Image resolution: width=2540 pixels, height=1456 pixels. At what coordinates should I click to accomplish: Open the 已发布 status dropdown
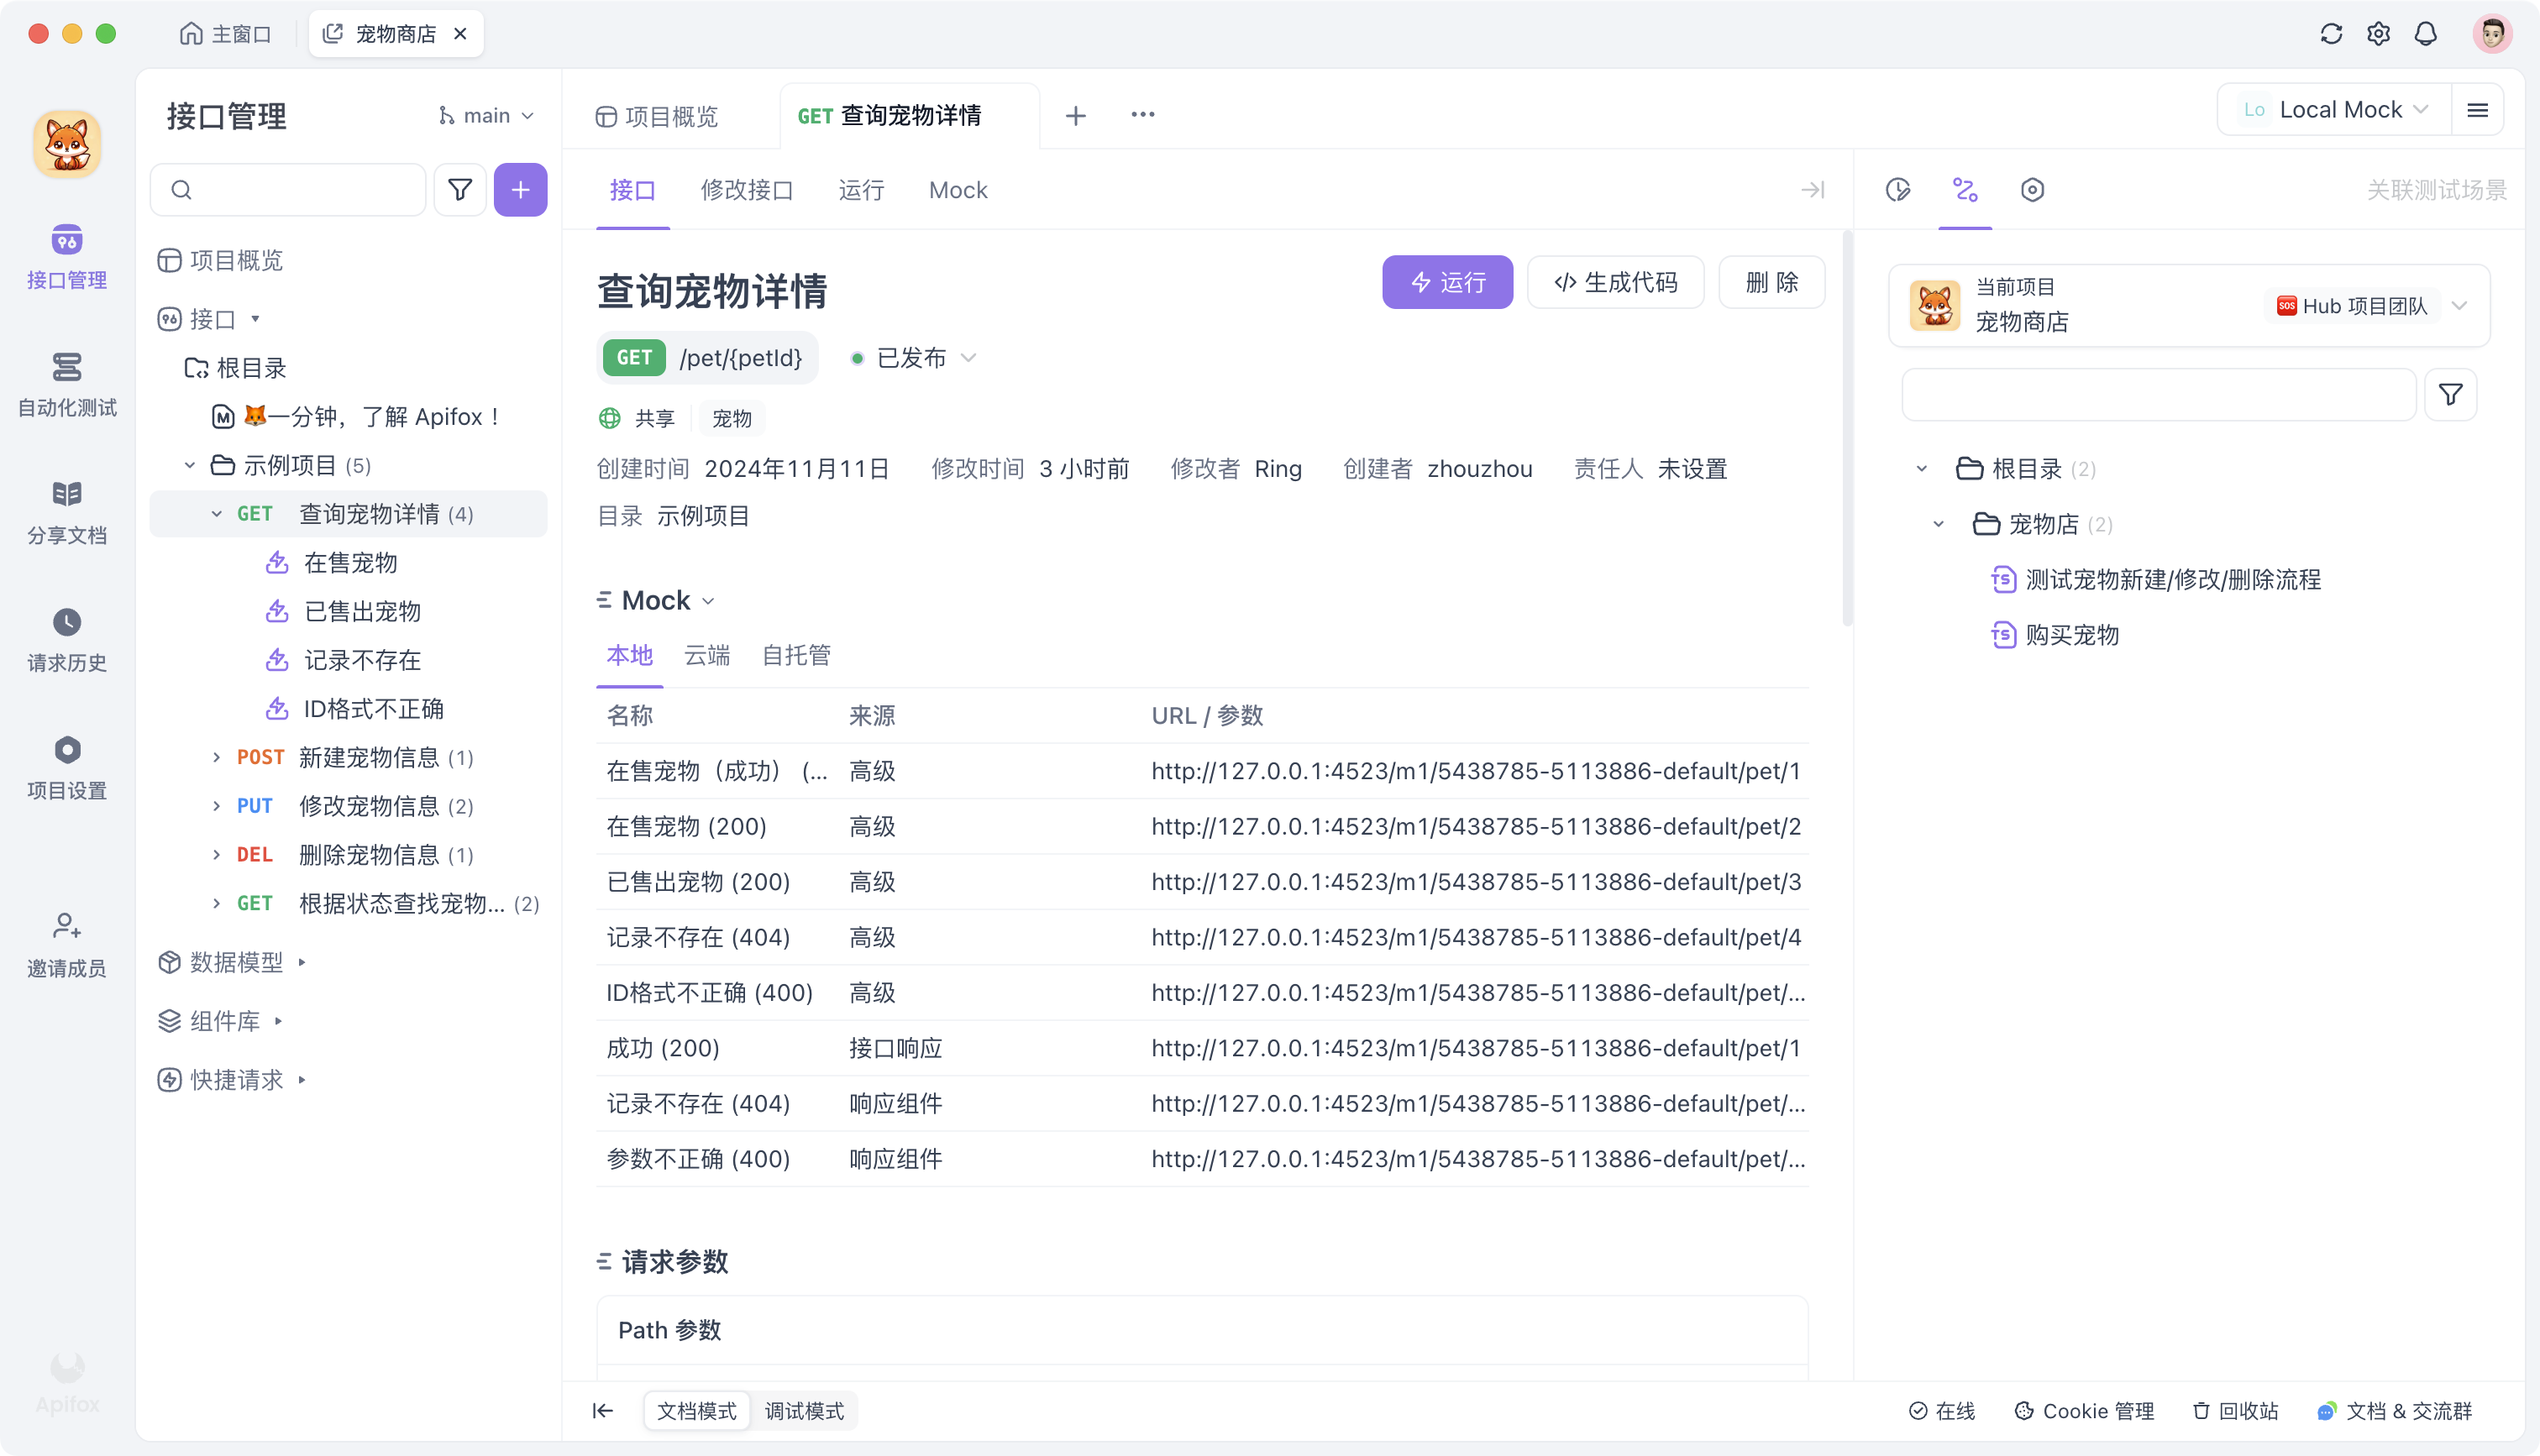pos(912,358)
